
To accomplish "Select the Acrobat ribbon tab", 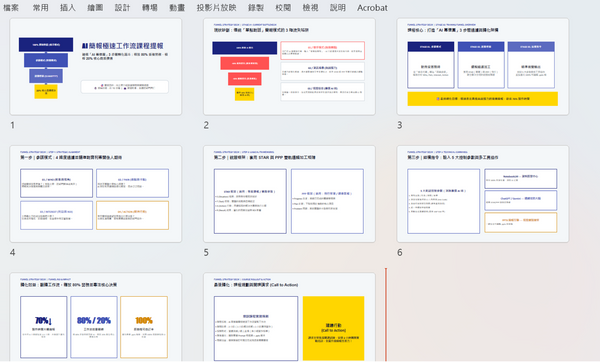I will 372,8.
